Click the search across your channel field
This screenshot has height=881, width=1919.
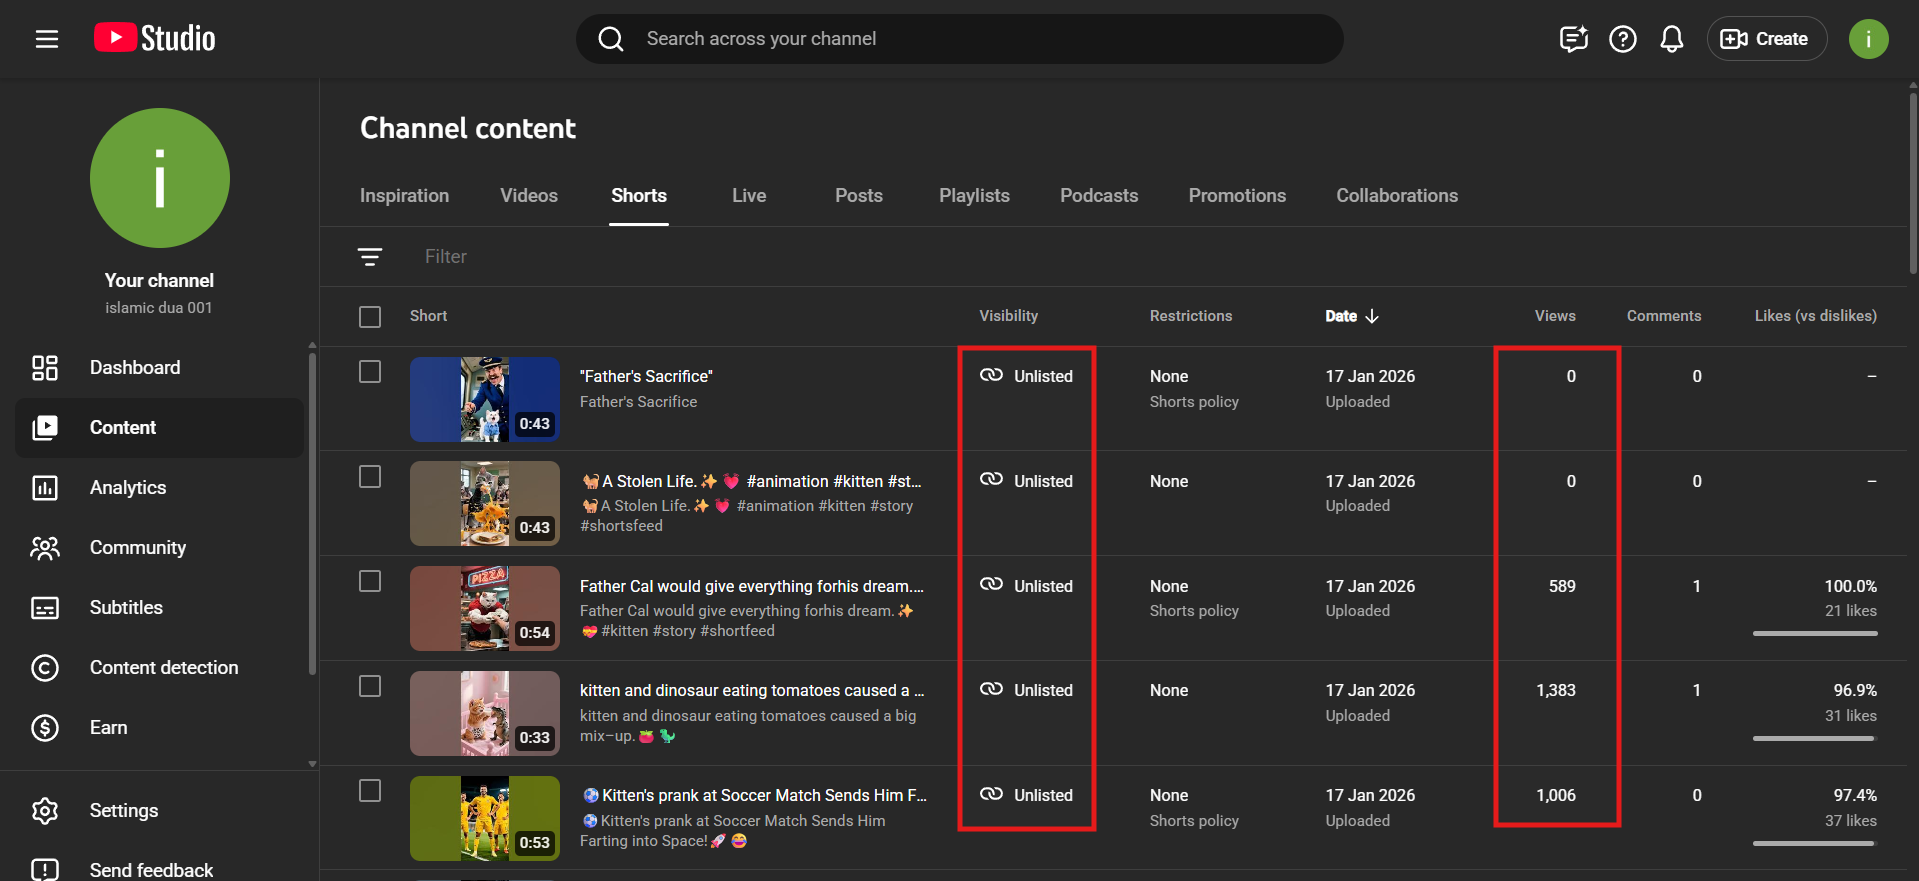[x=960, y=39]
